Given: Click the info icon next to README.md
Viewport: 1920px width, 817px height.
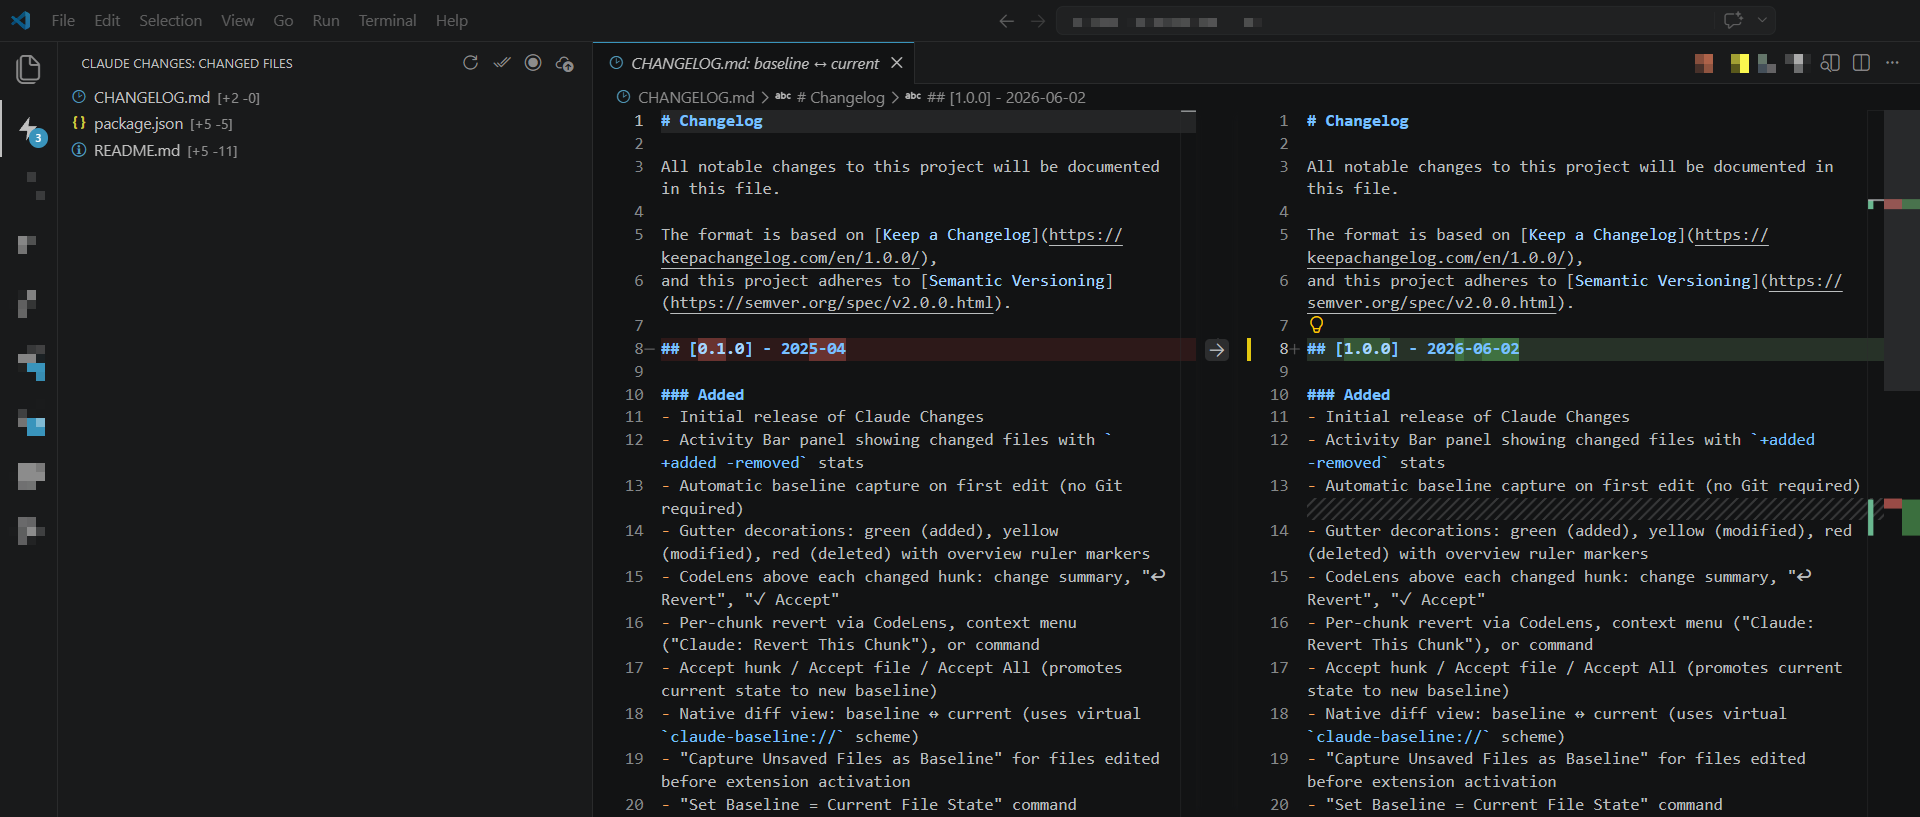Looking at the screenshot, I should coord(79,150).
